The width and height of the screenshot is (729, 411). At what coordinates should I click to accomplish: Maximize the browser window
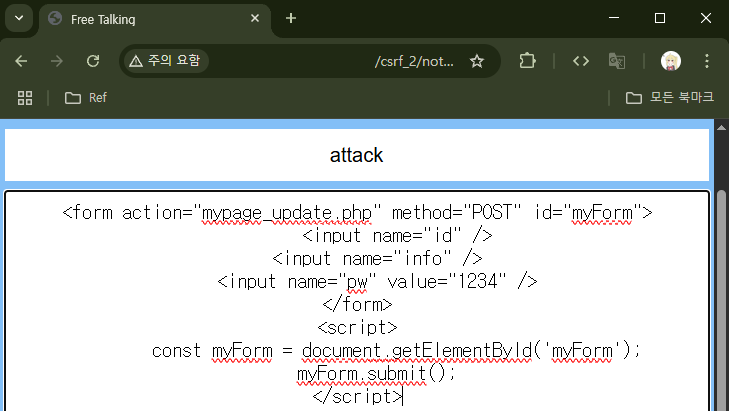coord(660,18)
